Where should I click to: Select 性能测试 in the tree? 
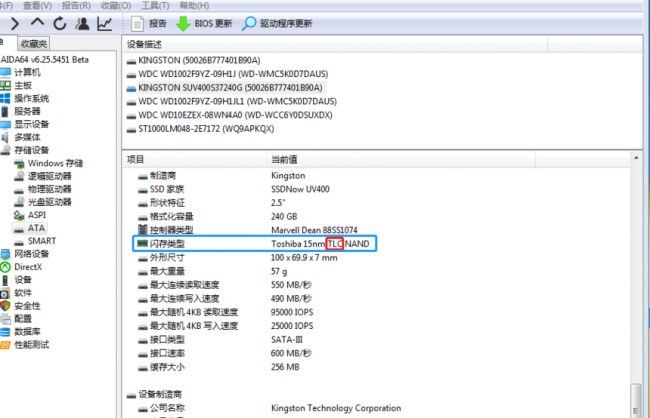point(24,345)
